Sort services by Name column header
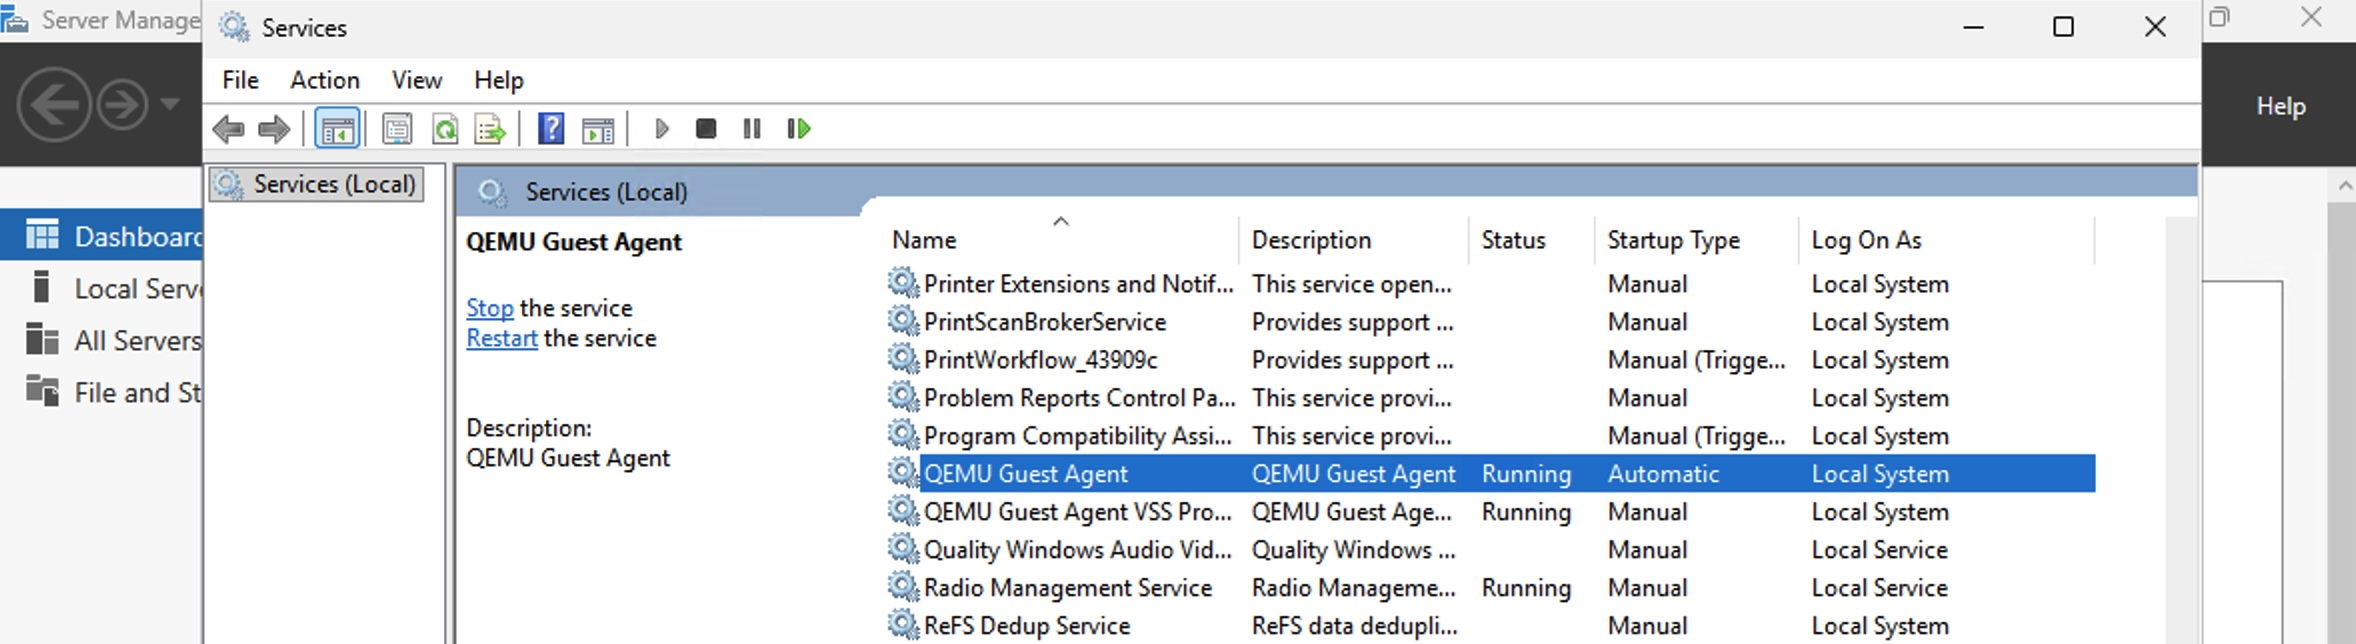 click(924, 240)
